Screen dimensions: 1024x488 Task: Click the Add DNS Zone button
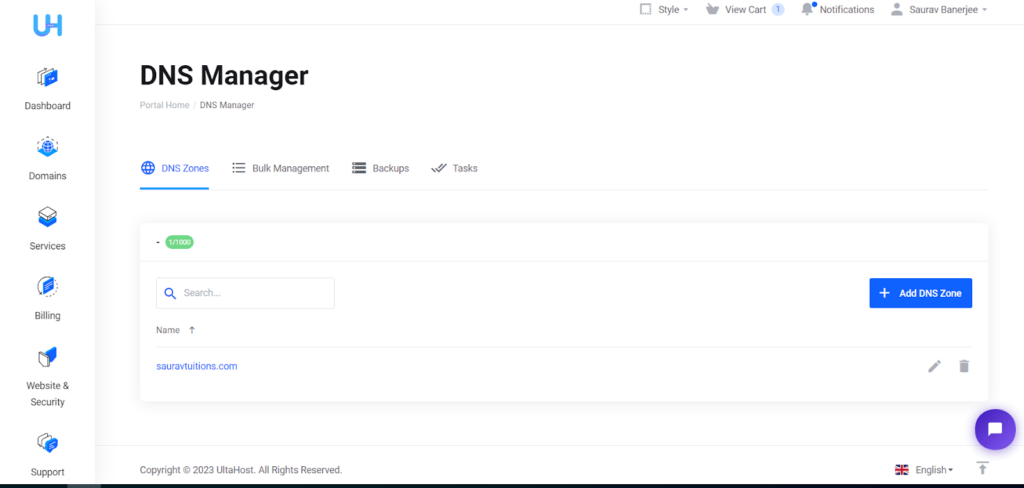[920, 293]
